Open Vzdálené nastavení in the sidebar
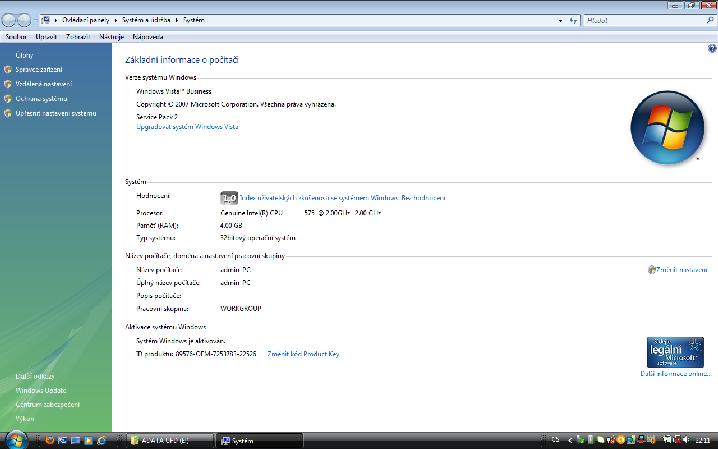 point(44,84)
